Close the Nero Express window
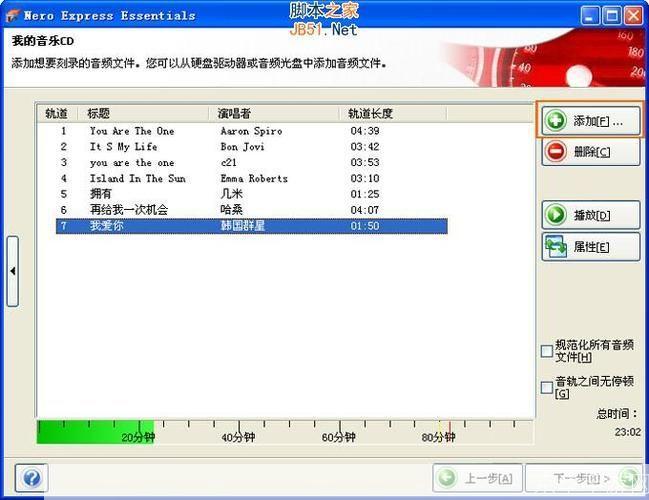The width and height of the screenshot is (649, 500). click(x=633, y=16)
